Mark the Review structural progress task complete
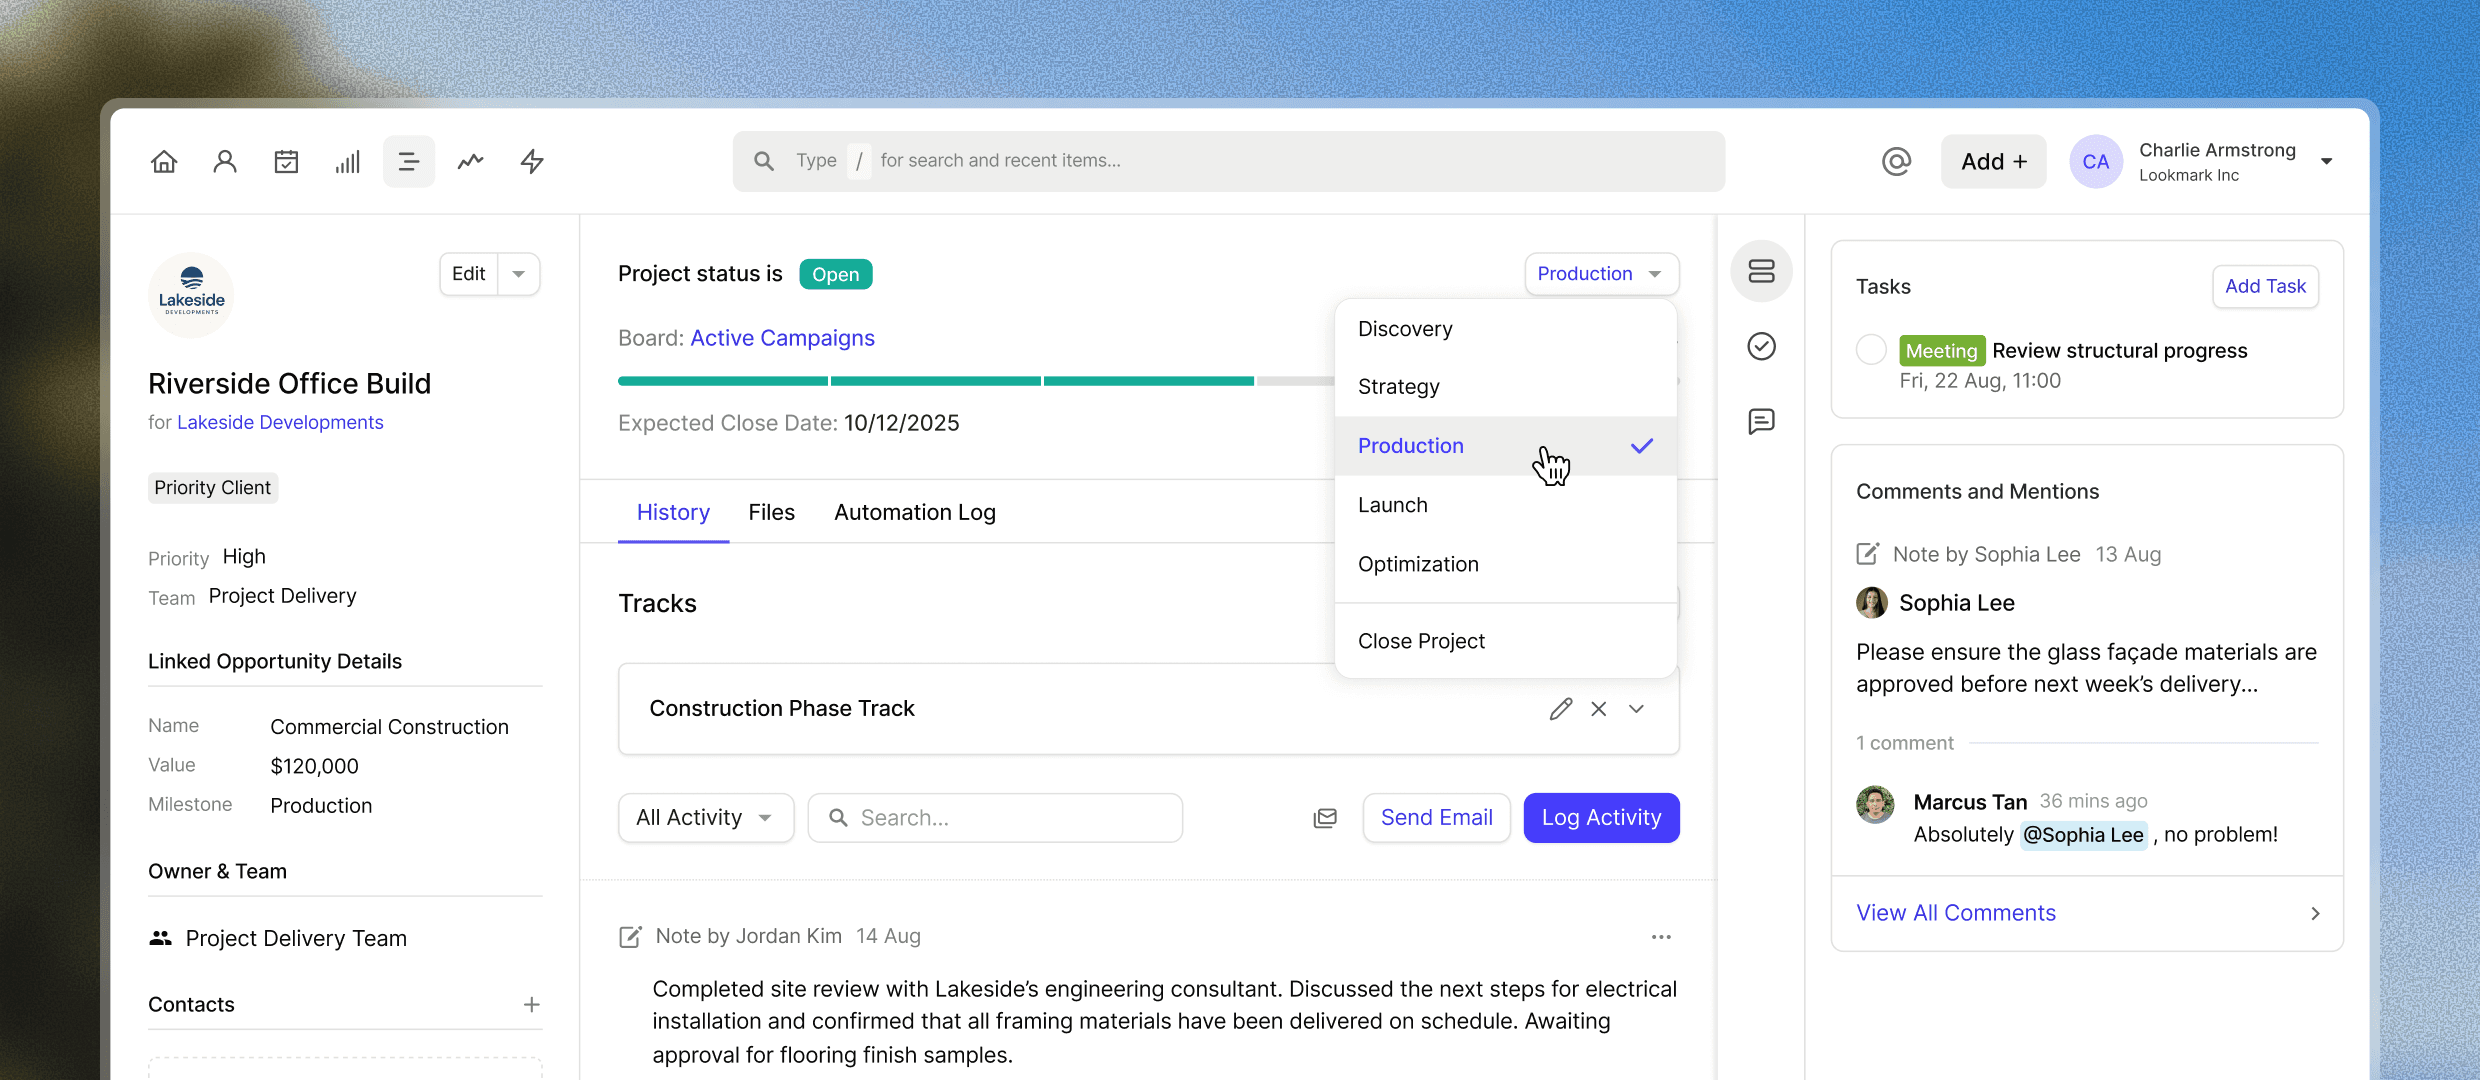Screen dimensions: 2480x1080 (x=1872, y=349)
